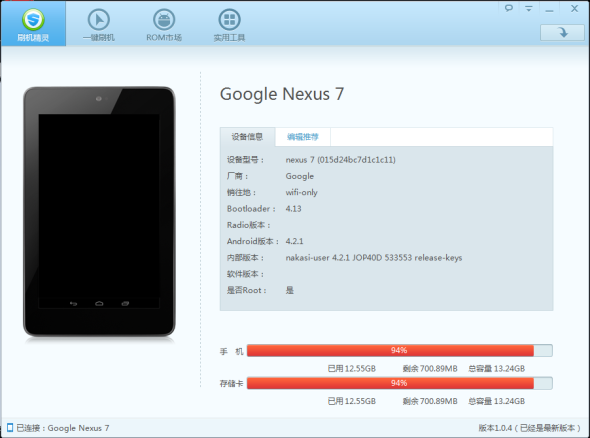Open the title bar dropdown menu icon

529,8
